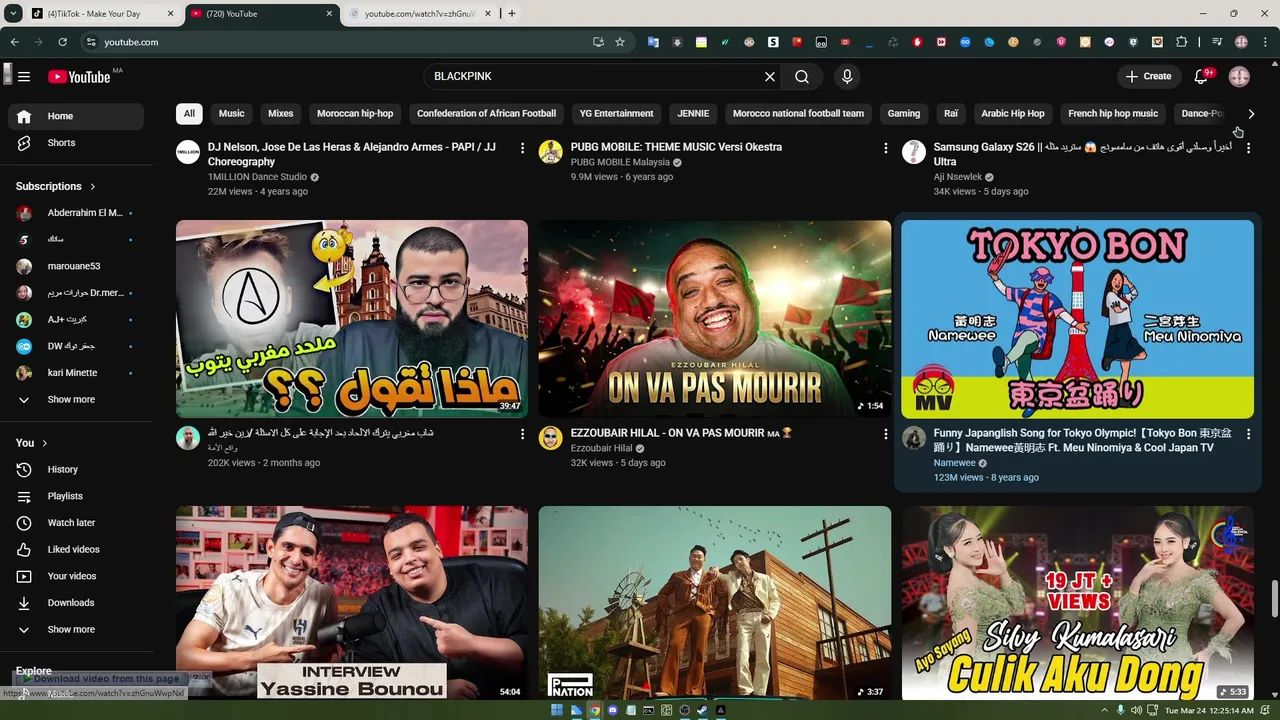The height and width of the screenshot is (720, 1280).
Task: Select the Music filter chip
Action: (232, 114)
